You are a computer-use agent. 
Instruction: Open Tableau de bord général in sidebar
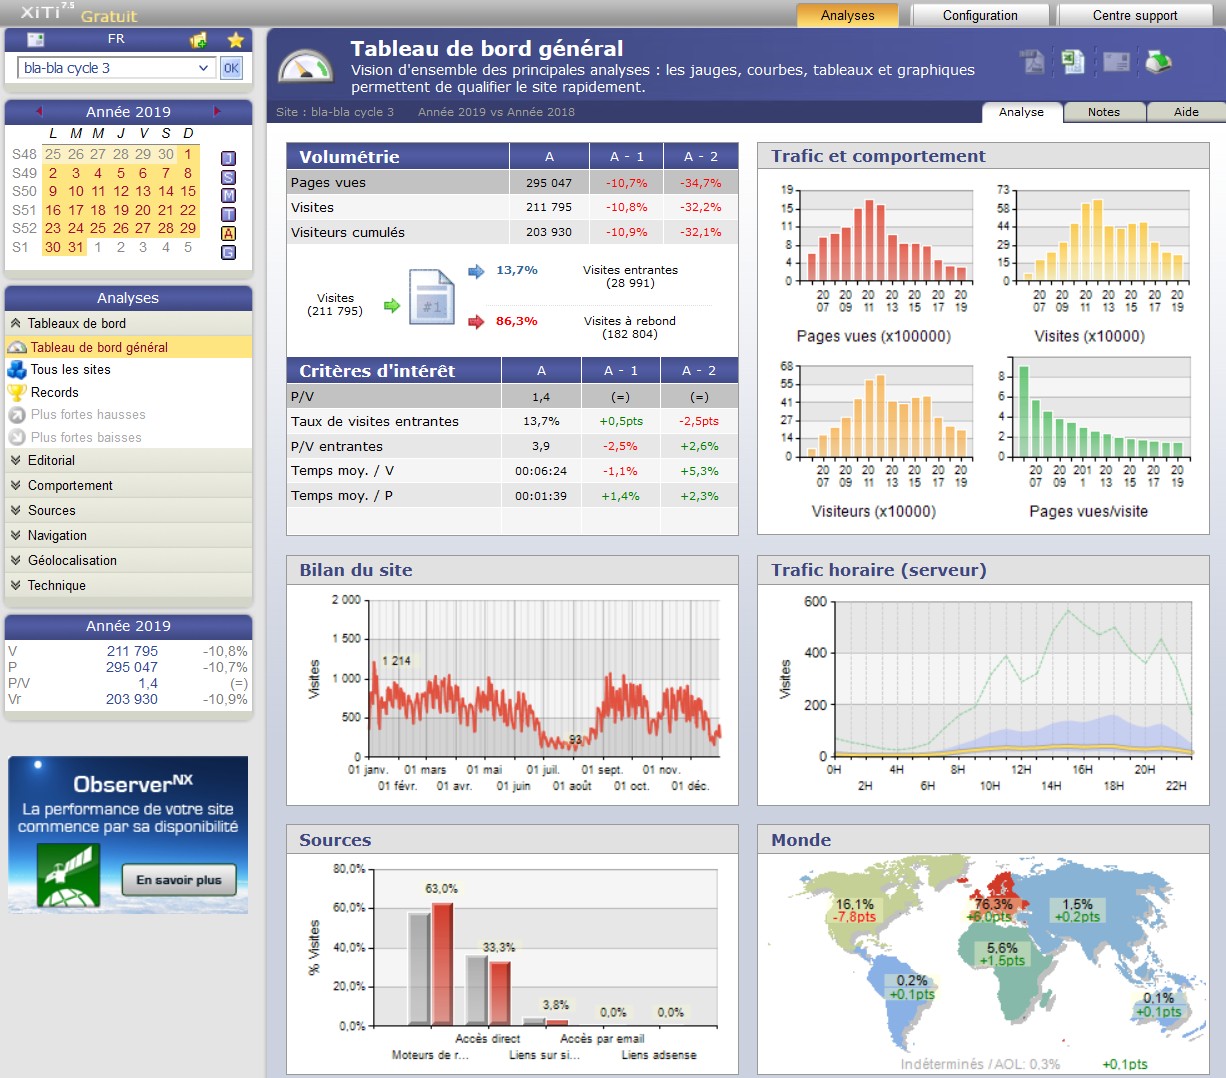tap(128, 347)
